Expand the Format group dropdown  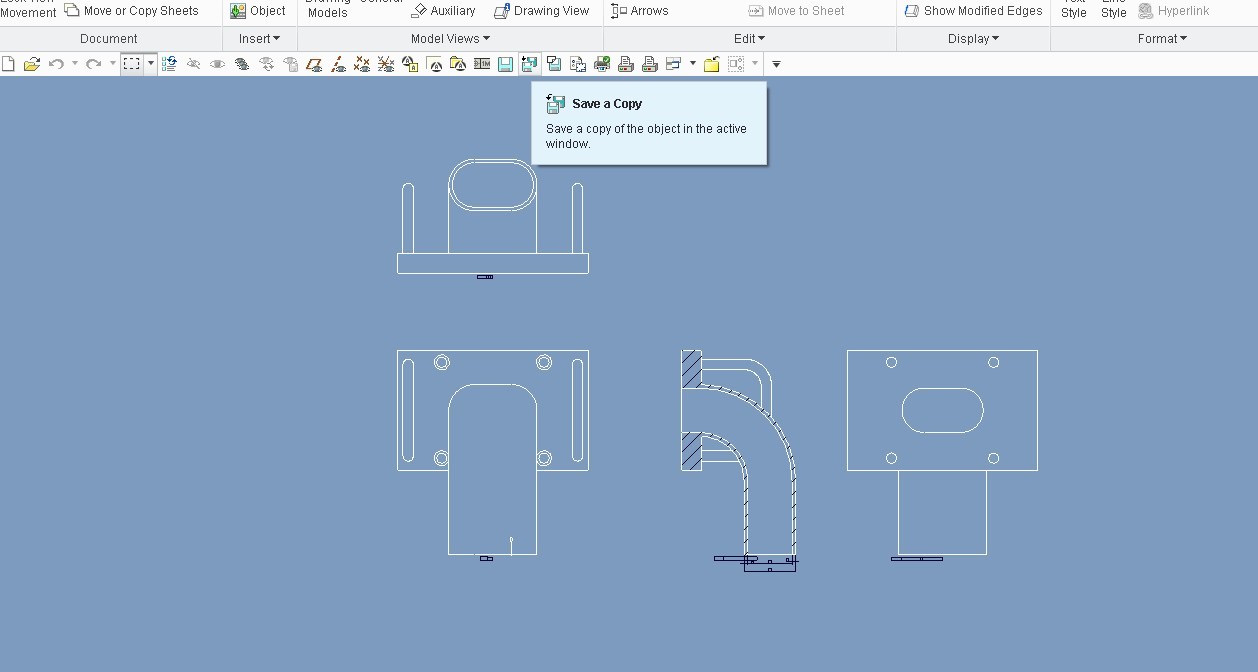pos(1162,39)
